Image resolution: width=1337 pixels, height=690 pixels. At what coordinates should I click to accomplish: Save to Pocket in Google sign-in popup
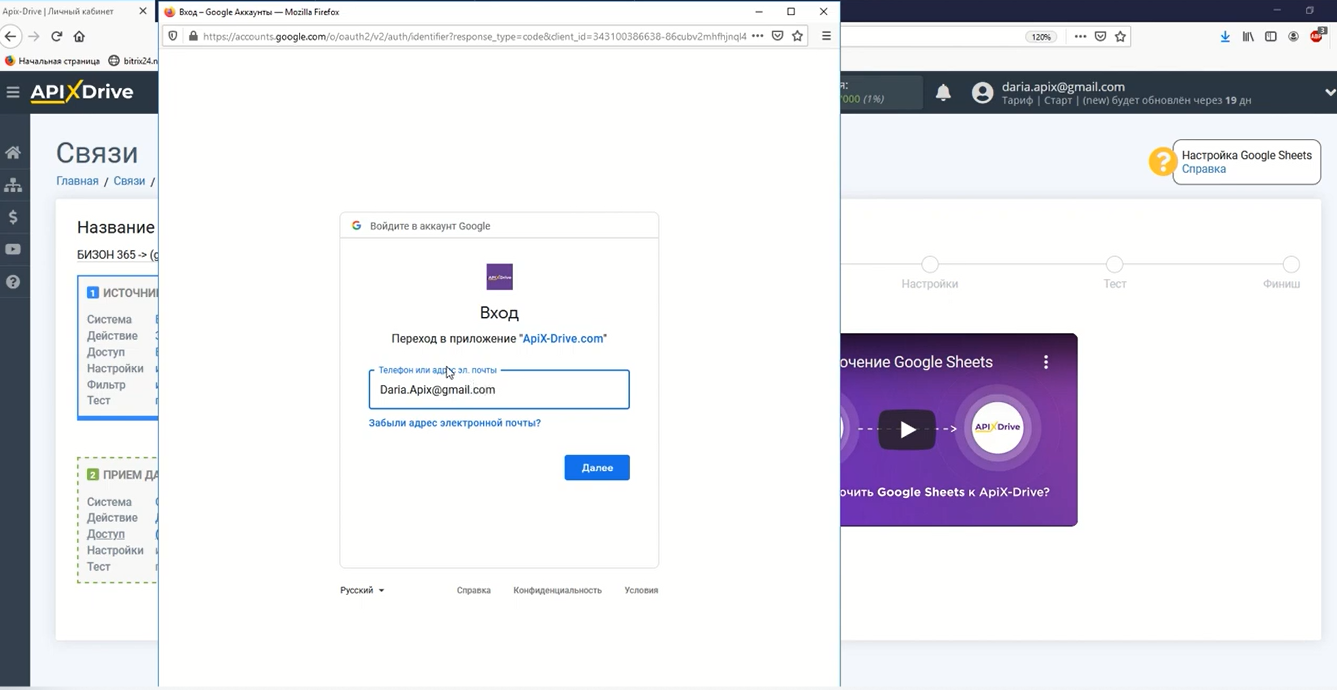click(777, 36)
